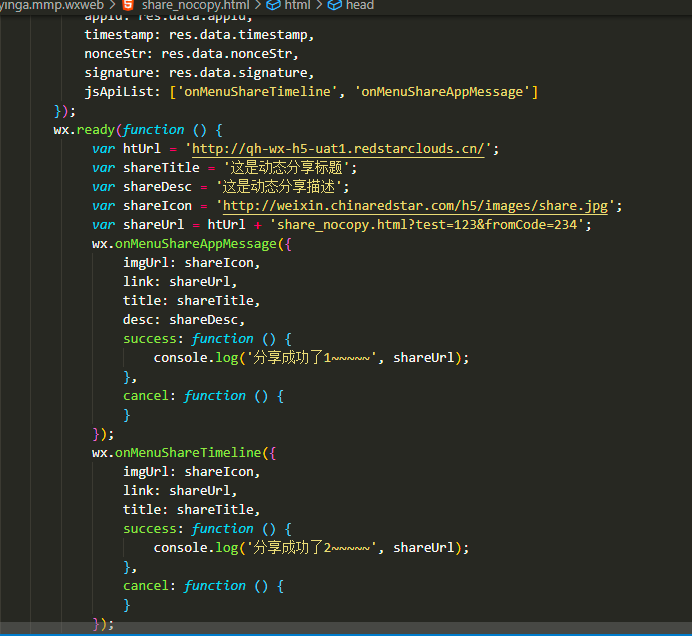Click the html element cube icon
Image resolution: width=692 pixels, height=636 pixels.
[274, 5]
